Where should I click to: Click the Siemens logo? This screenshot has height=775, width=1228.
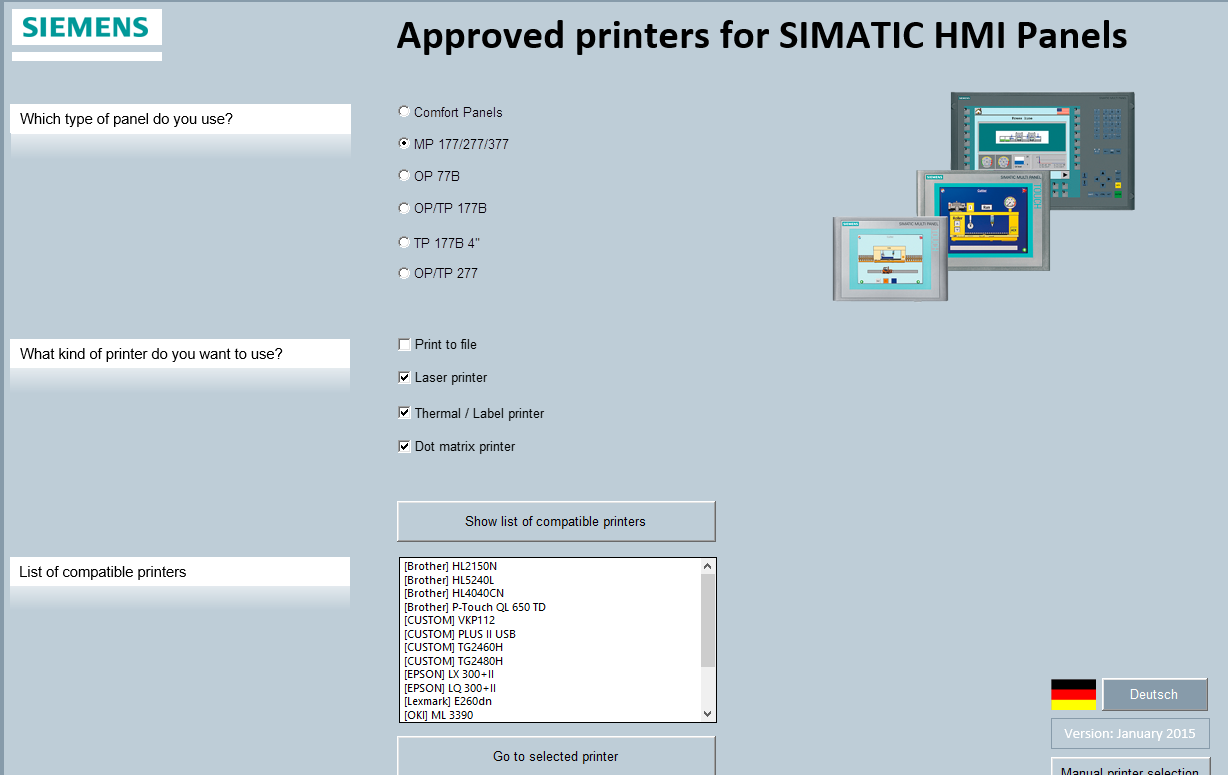click(87, 28)
